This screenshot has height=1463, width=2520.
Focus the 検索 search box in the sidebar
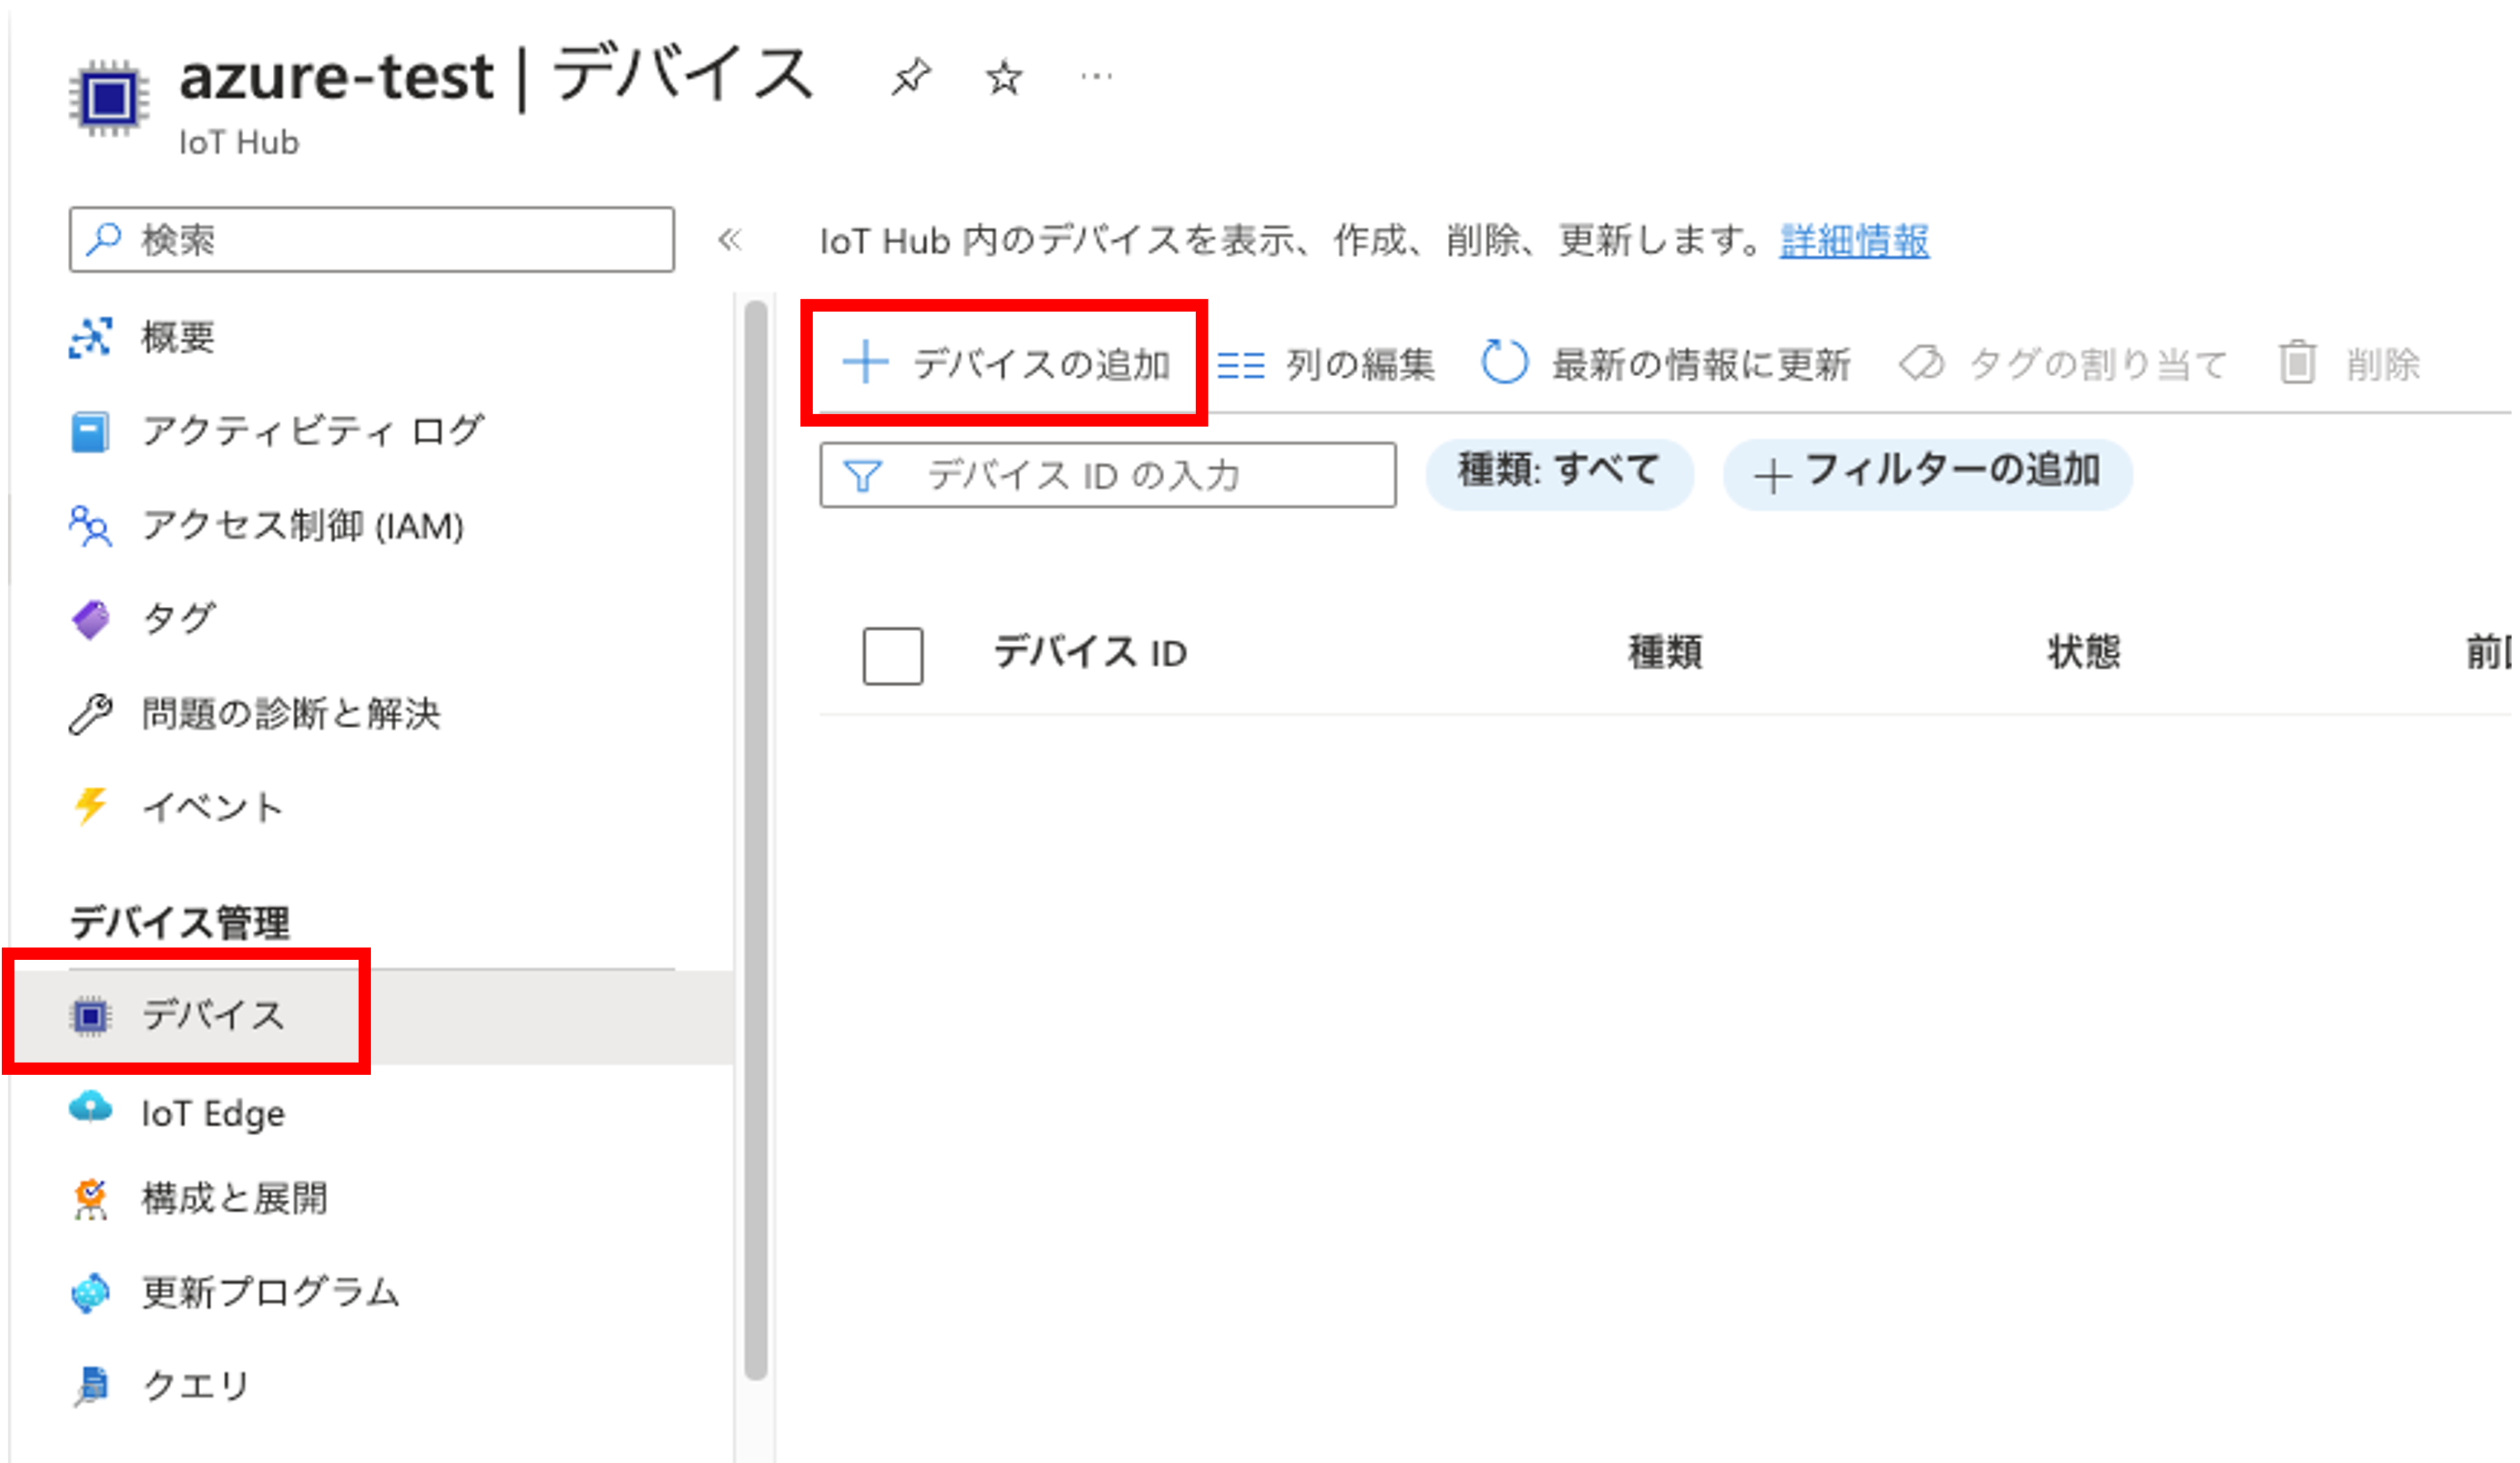371,239
